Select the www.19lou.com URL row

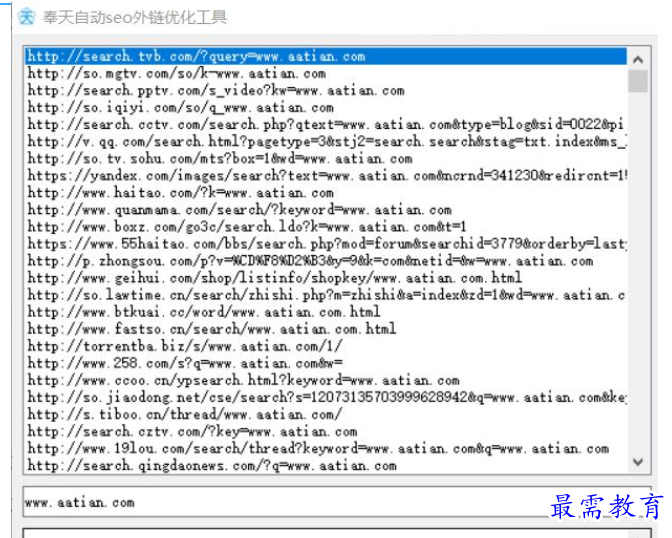[x=326, y=448]
